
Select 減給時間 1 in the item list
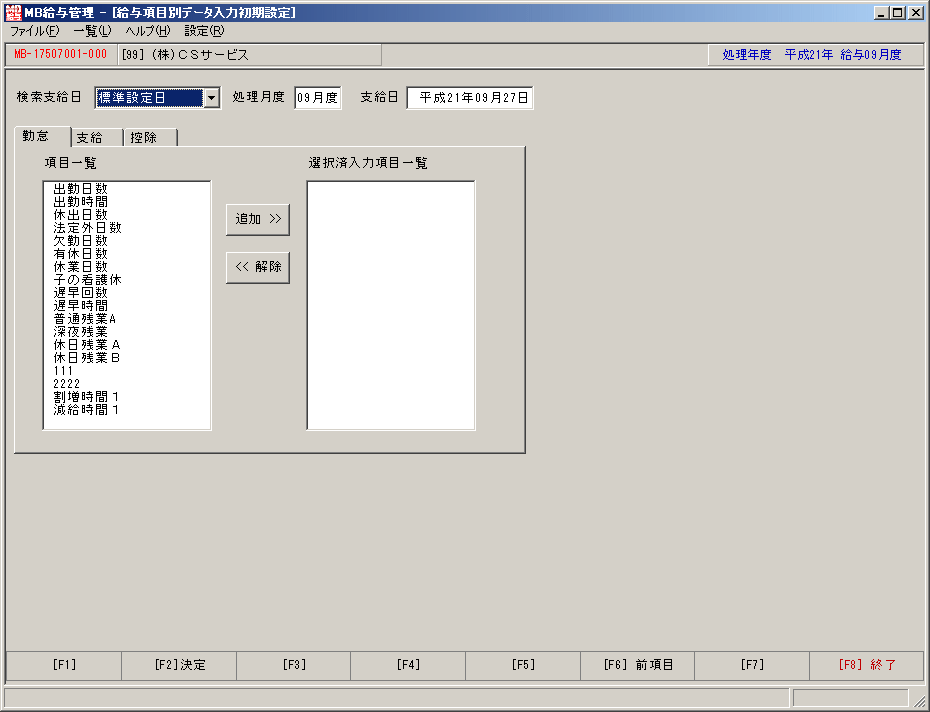pyautogui.click(x=86, y=411)
